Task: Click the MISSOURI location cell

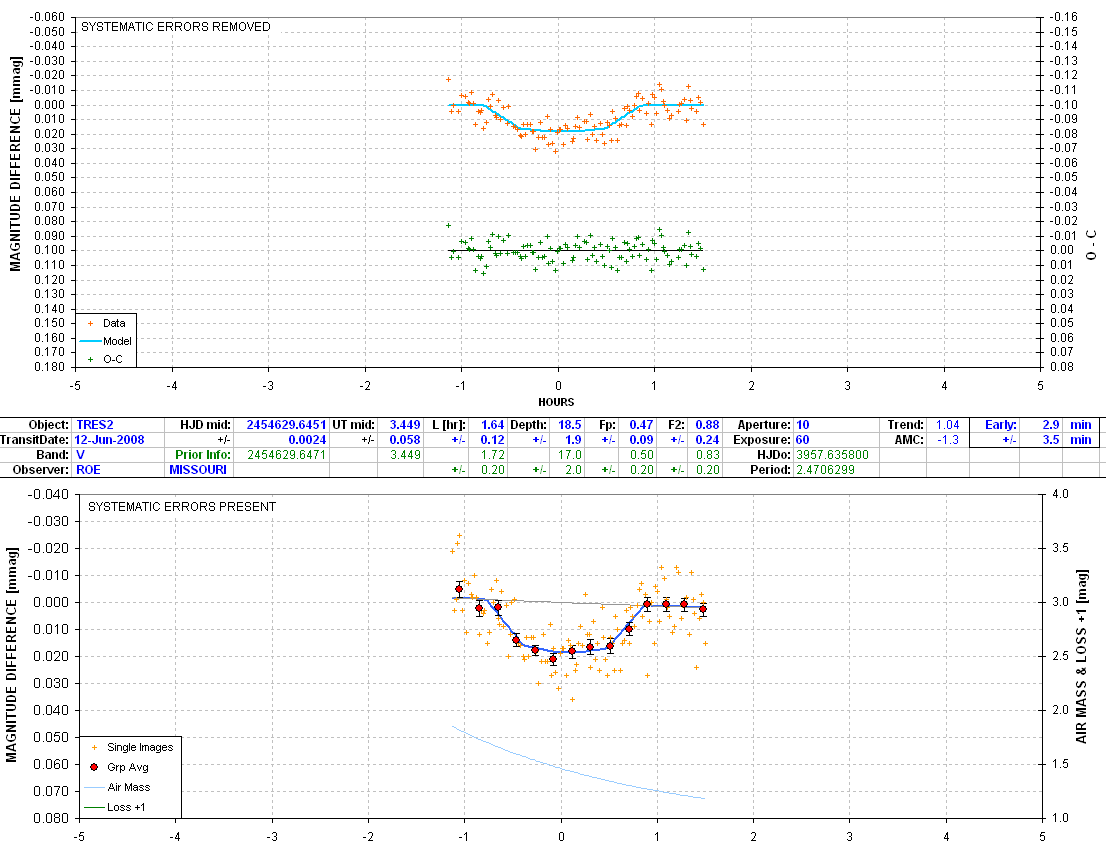Action: click(198, 470)
